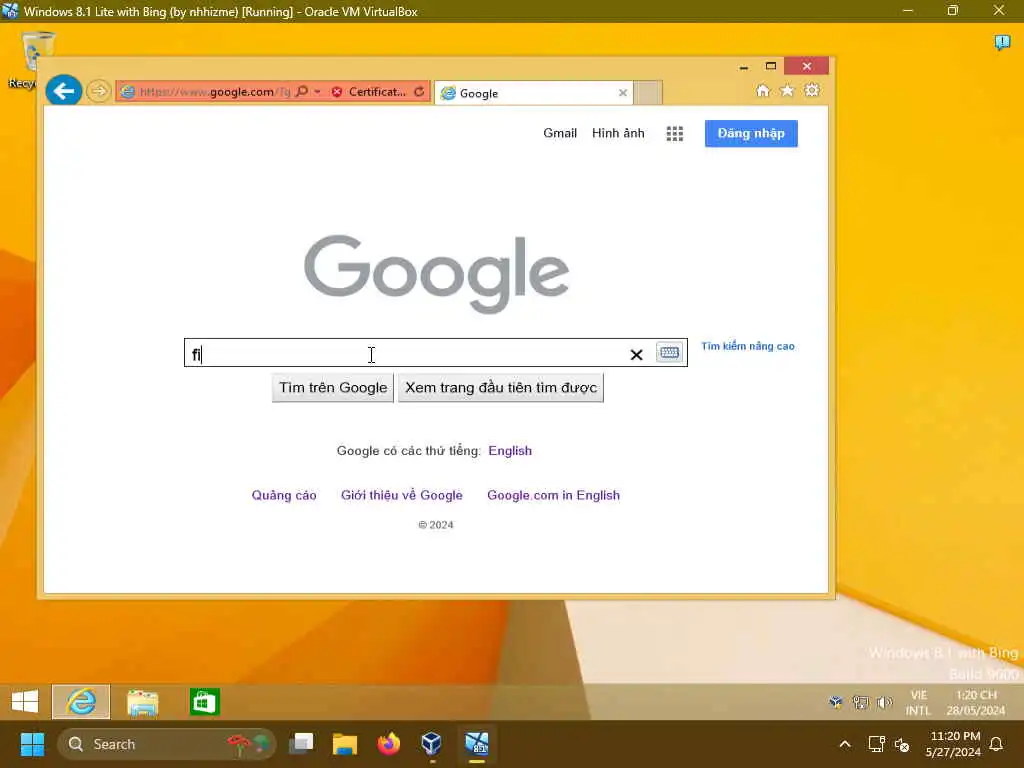The height and width of the screenshot is (768, 1024).
Task: Open Gmail link
Action: 560,133
